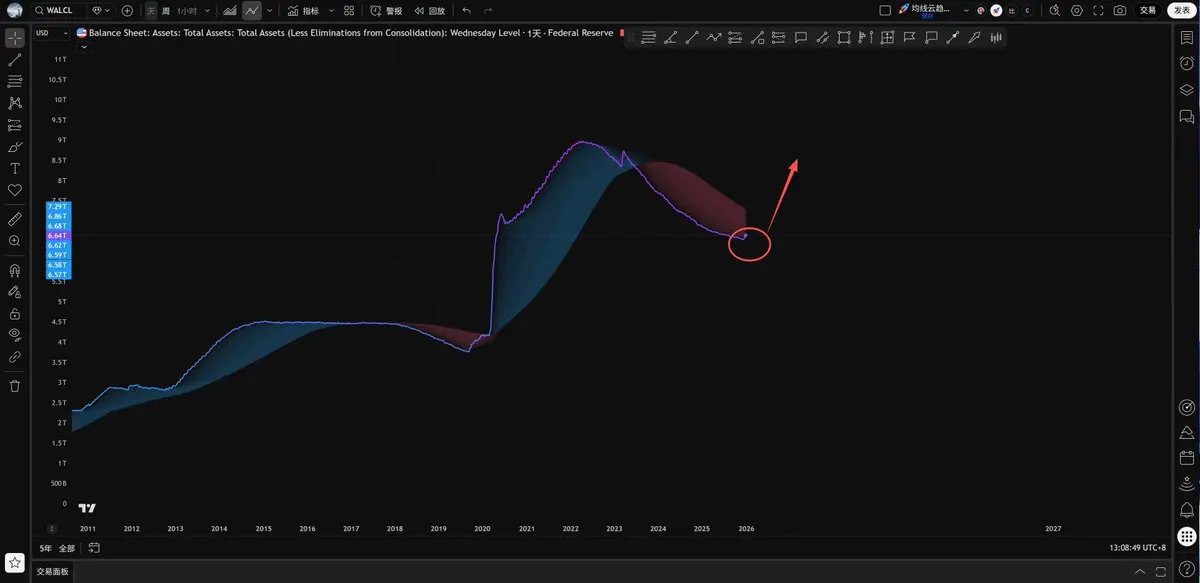Select the bars pattern favorite tool
The image size is (1200, 583).
(x=996, y=38)
